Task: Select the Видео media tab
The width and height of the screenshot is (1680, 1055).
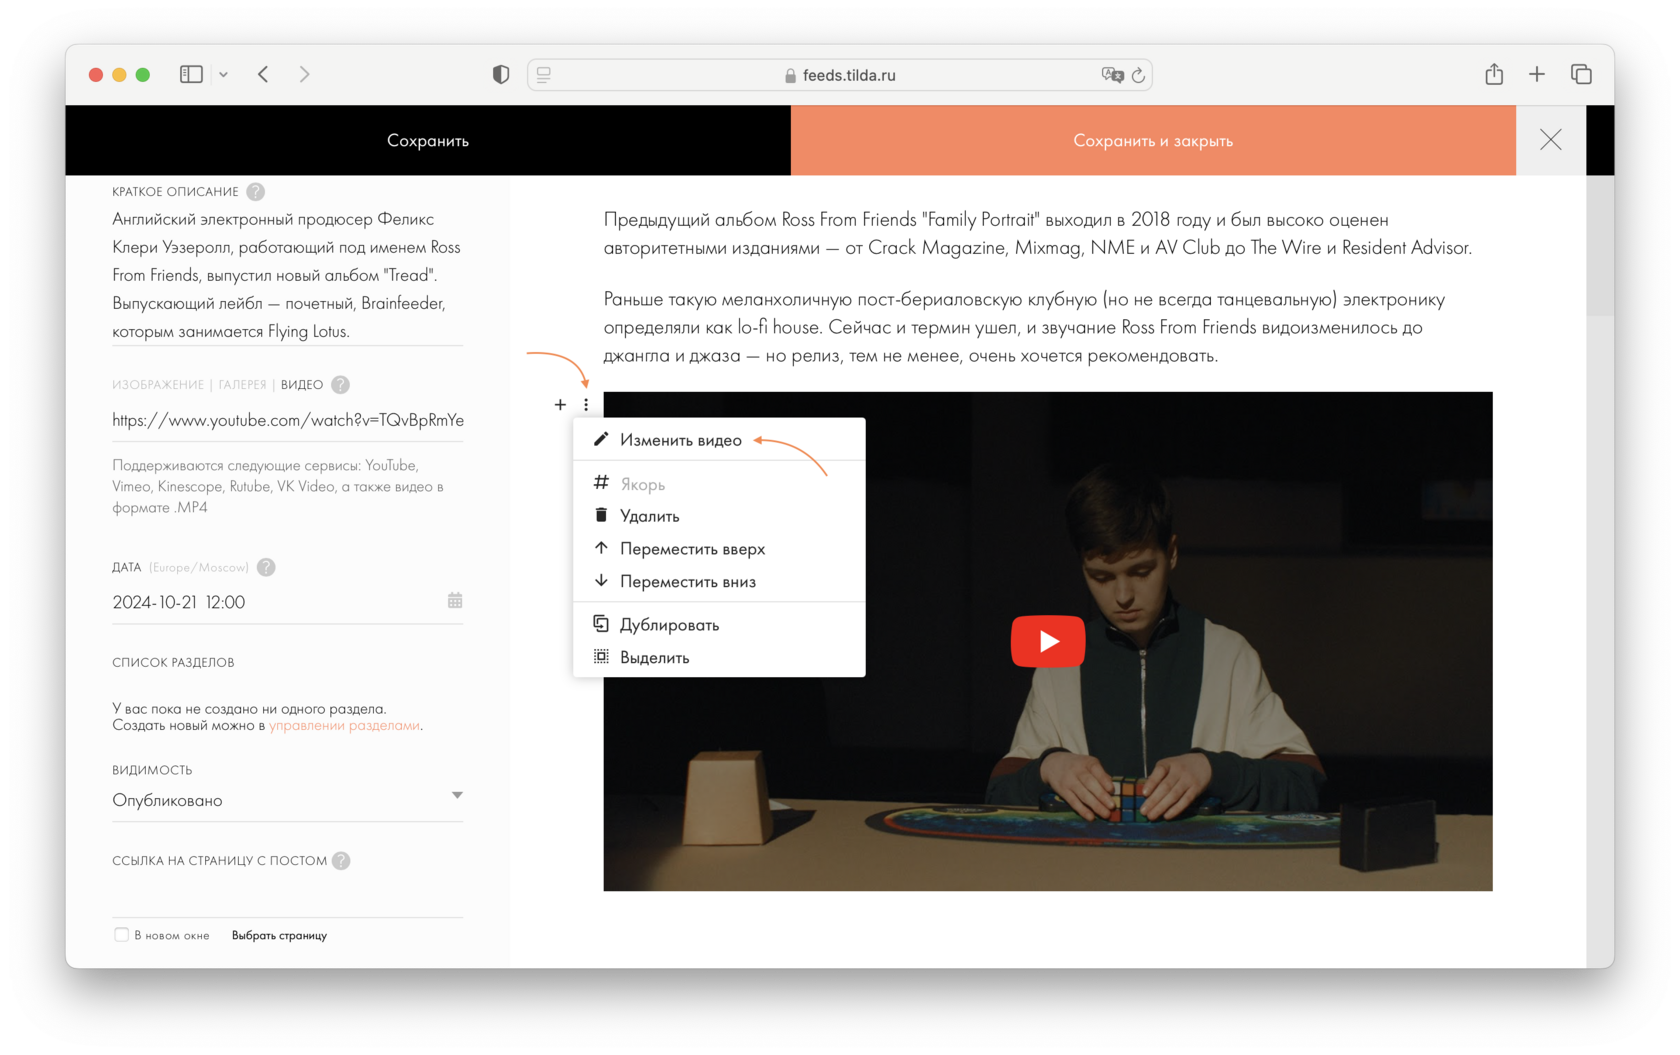Action: [302, 385]
